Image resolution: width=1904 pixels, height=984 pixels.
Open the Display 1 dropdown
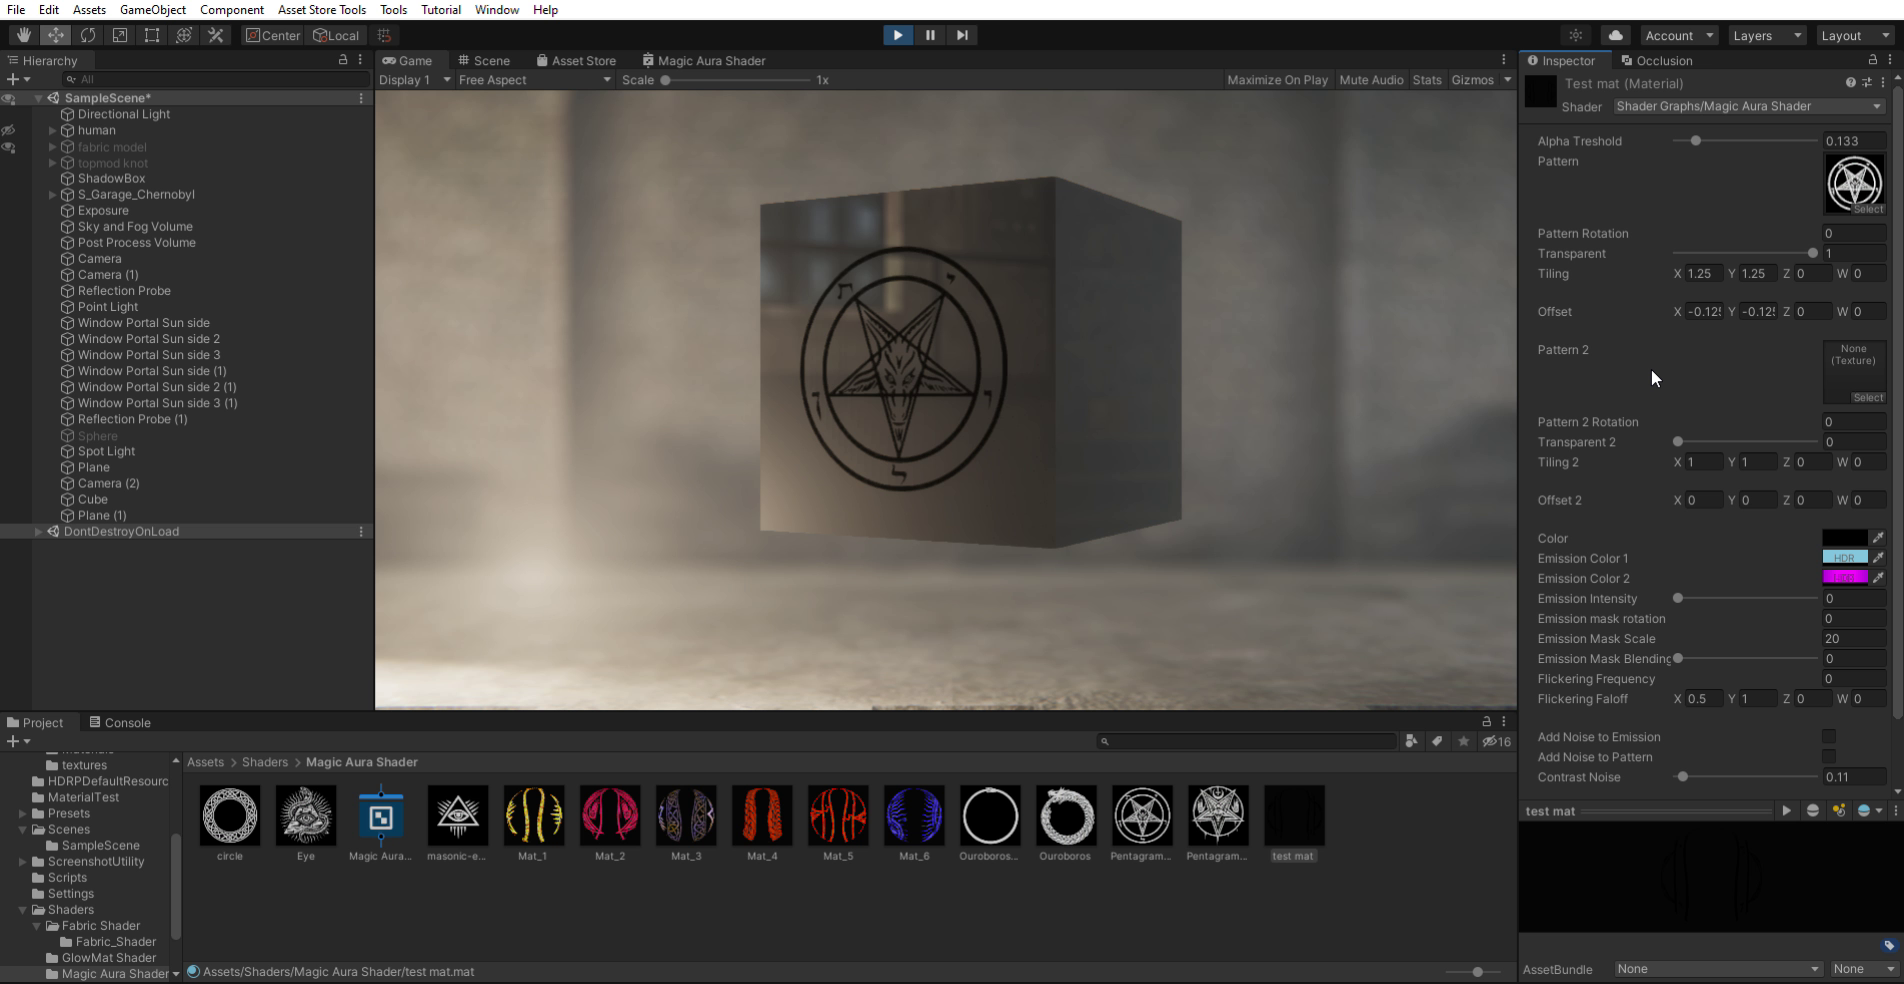pos(414,80)
